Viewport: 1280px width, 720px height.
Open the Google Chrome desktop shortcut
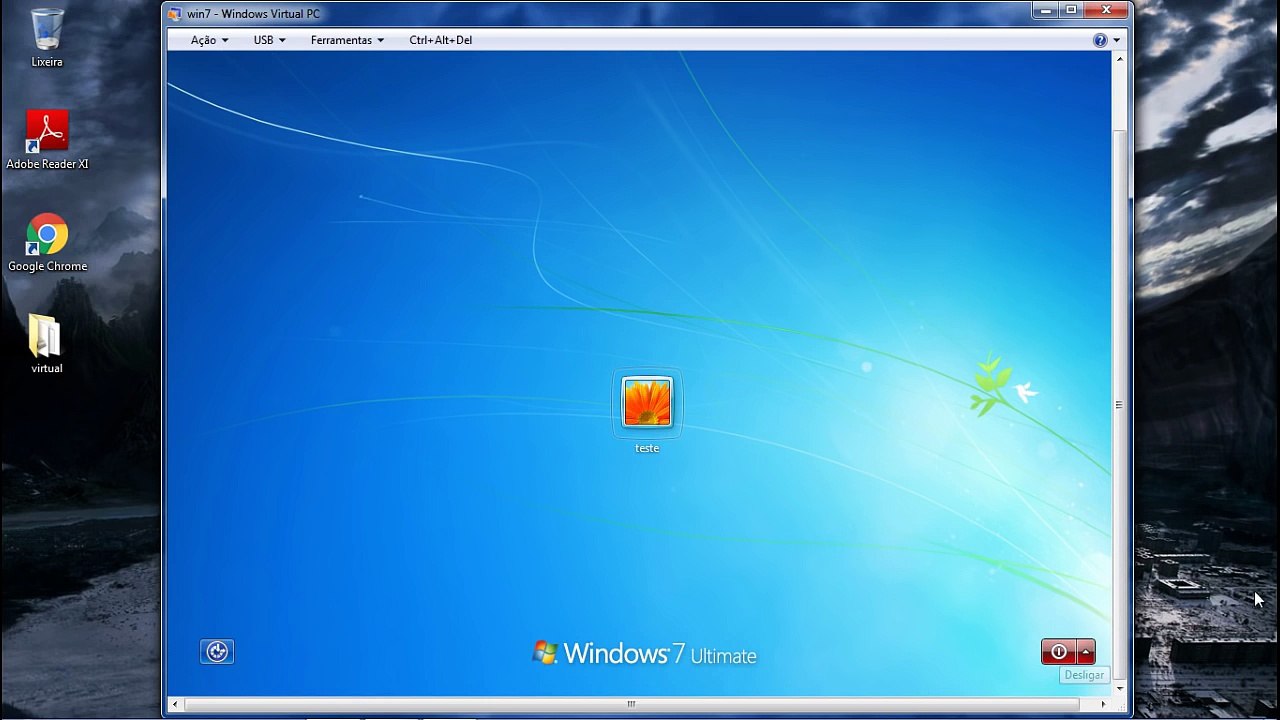tap(47, 243)
